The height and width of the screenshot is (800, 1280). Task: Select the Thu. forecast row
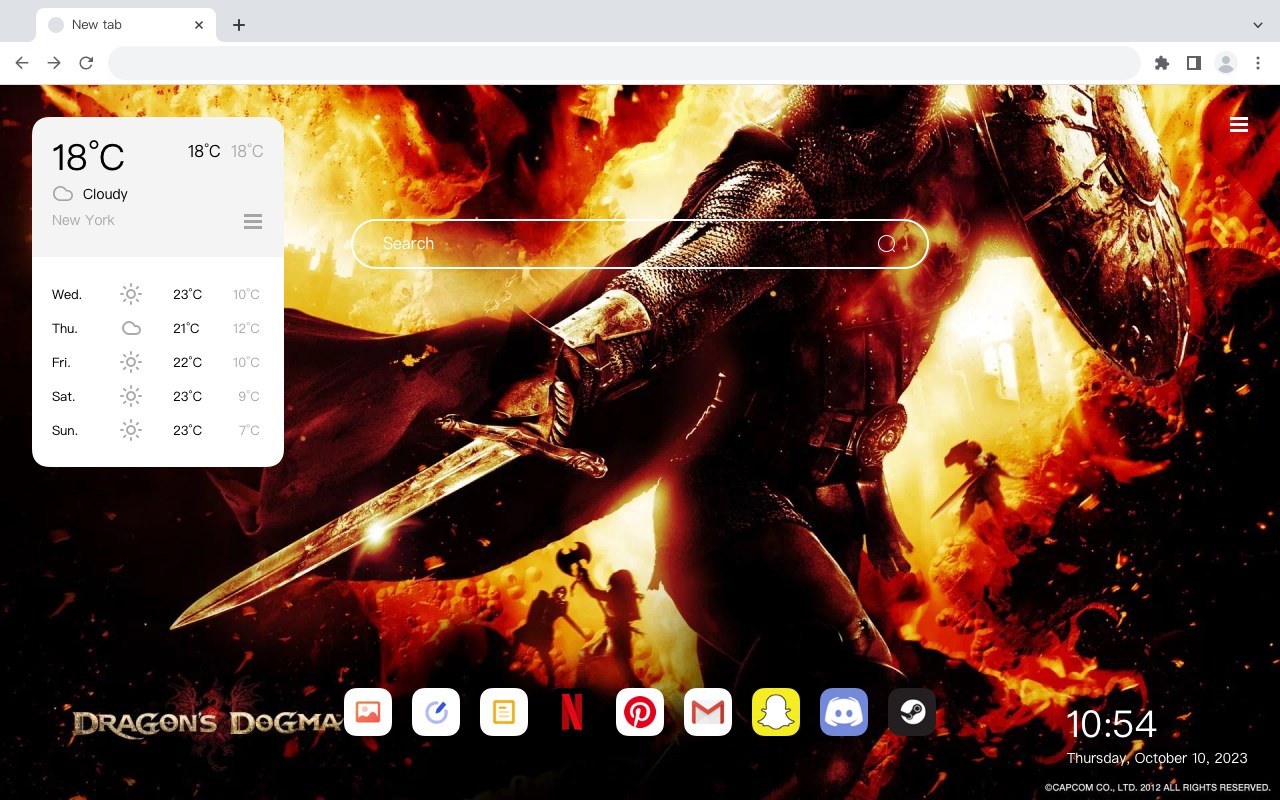158,328
